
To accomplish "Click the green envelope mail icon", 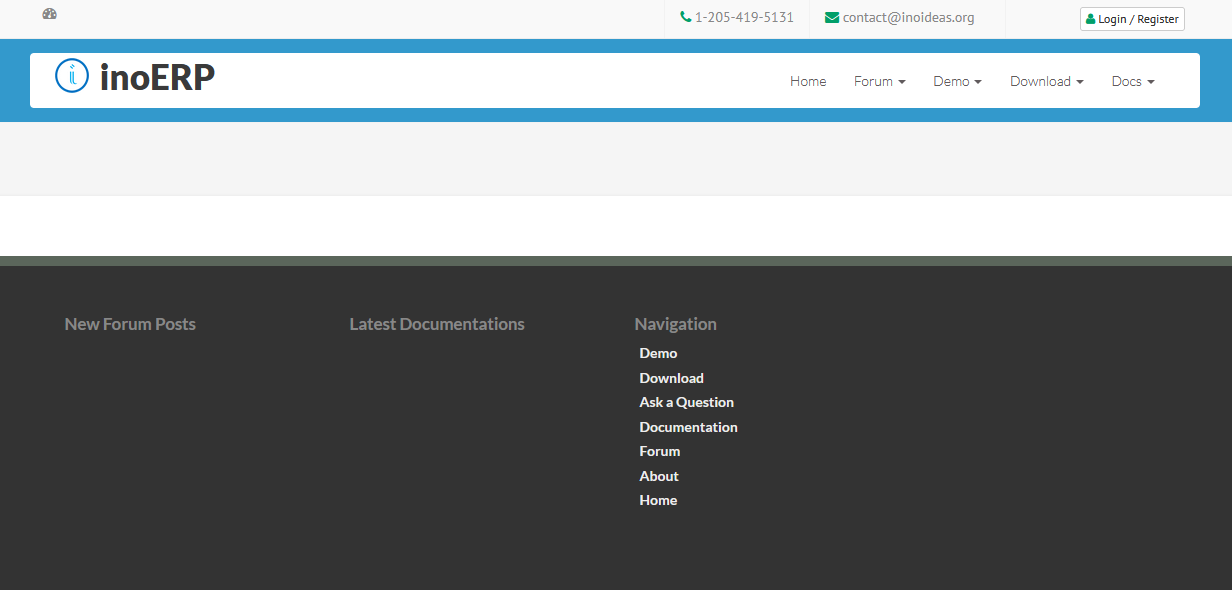I will coord(831,17).
